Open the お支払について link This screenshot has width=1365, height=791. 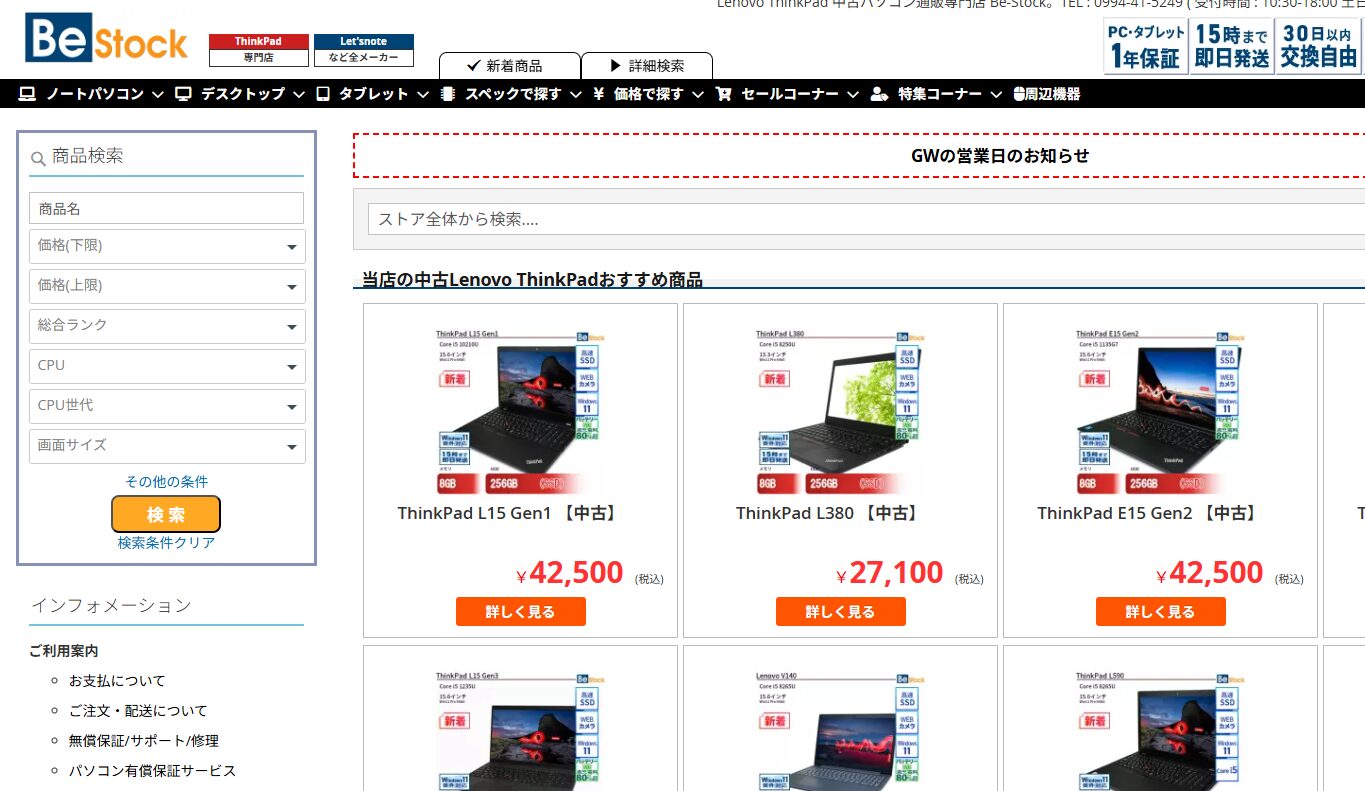pos(117,681)
